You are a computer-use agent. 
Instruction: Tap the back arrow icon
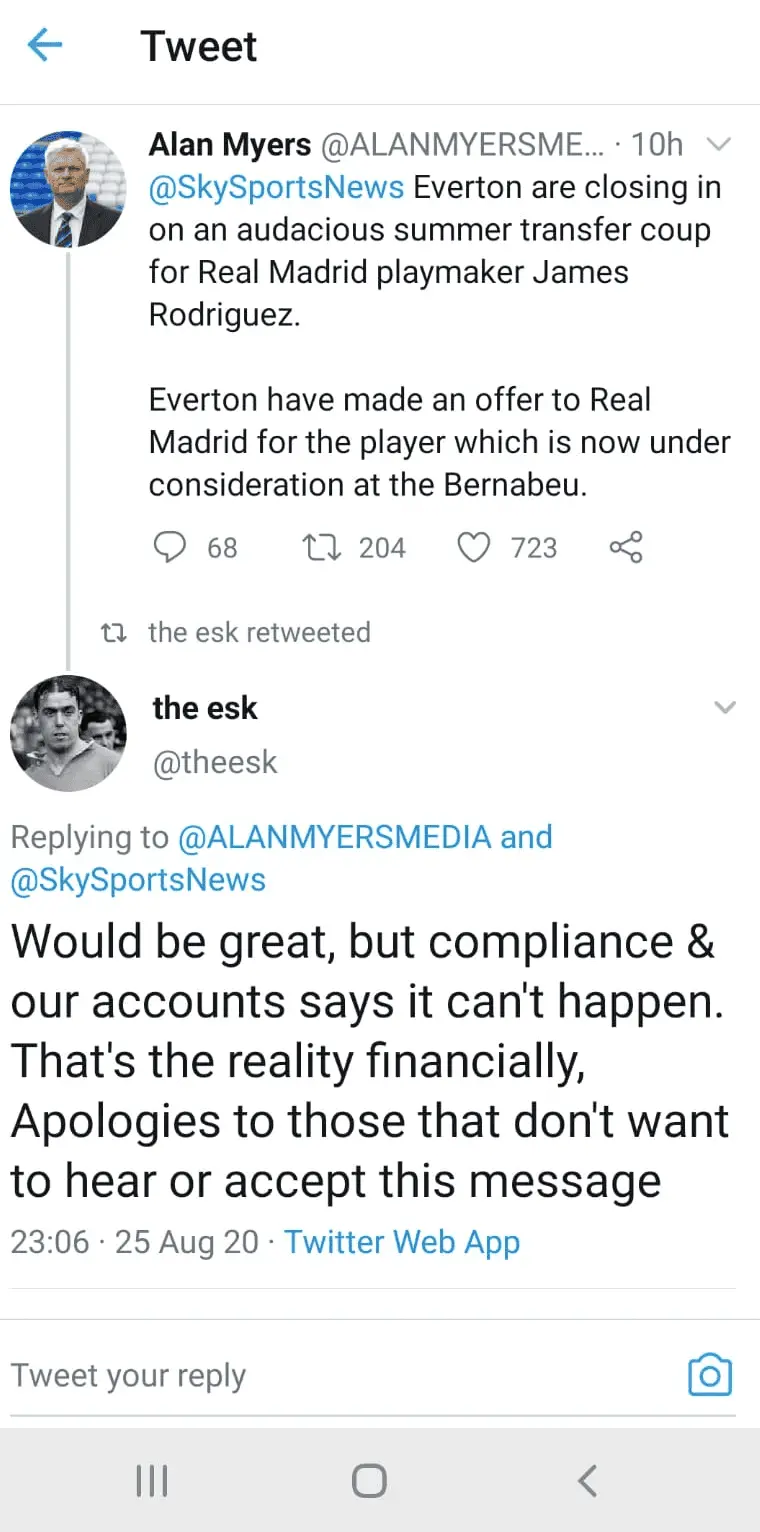click(45, 45)
